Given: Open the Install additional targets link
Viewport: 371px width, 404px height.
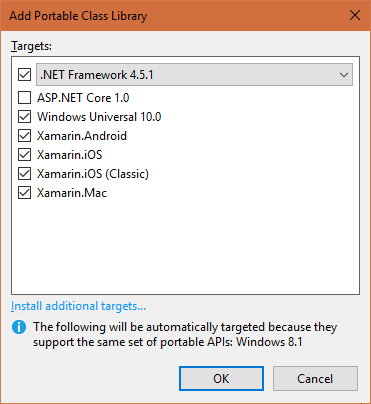Looking at the screenshot, I should 78,306.
